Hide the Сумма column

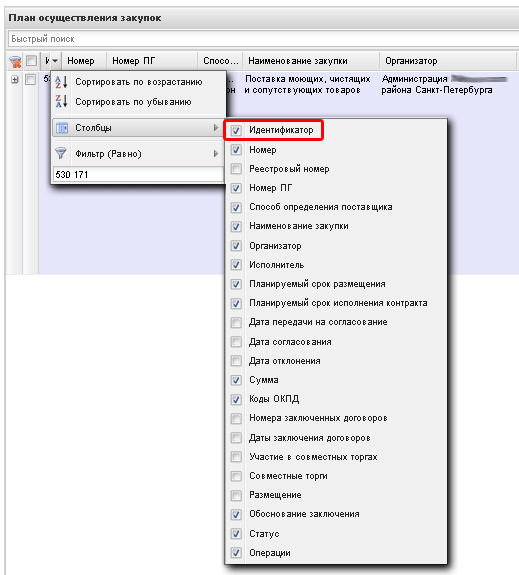(x=236, y=380)
